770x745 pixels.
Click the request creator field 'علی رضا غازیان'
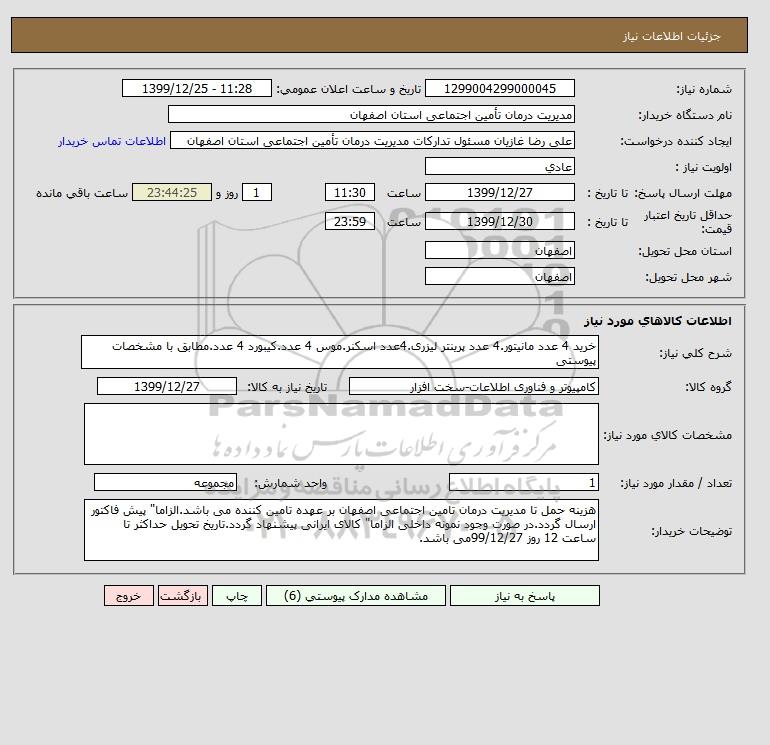pyautogui.click(x=372, y=141)
